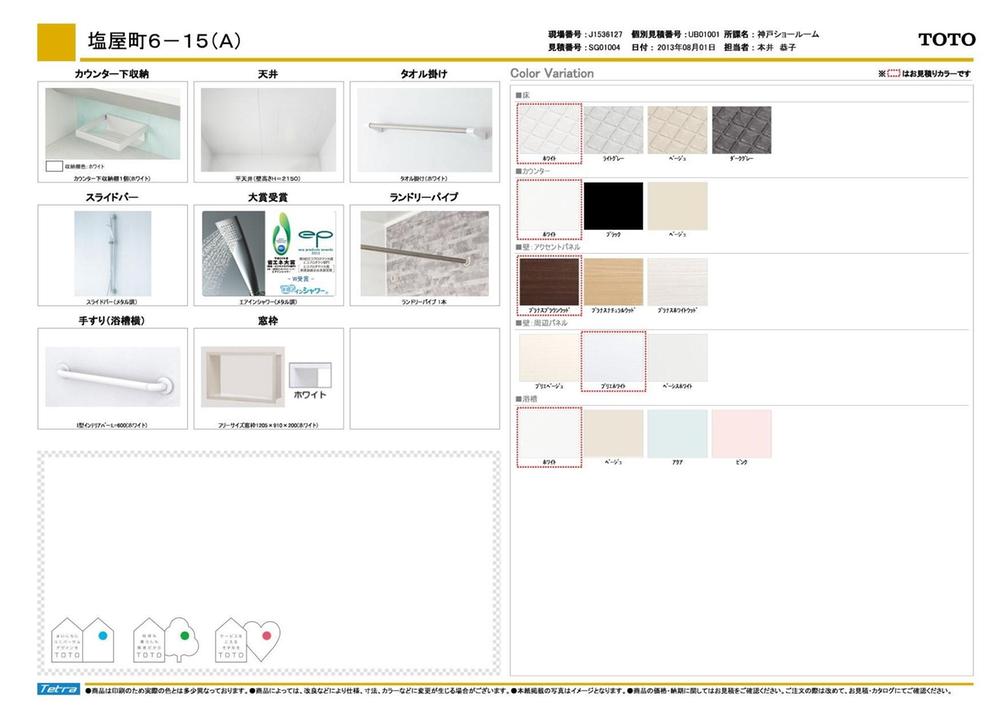This screenshot has width=1000, height=706.
Task: Select the ランドリーパイプ product image
Action: pos(424,251)
